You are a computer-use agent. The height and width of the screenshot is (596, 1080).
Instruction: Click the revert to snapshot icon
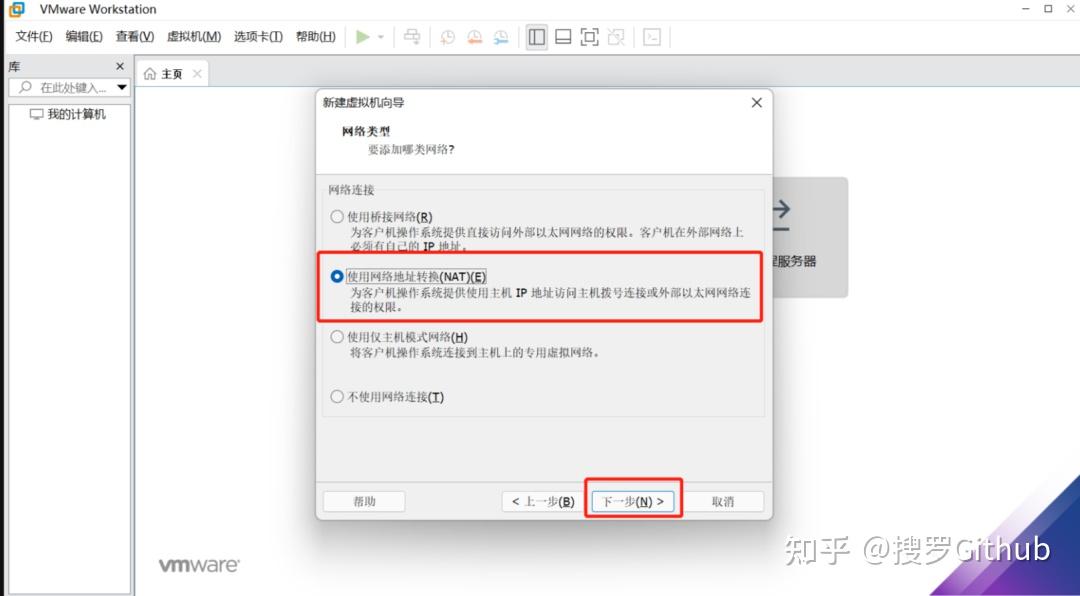475,37
